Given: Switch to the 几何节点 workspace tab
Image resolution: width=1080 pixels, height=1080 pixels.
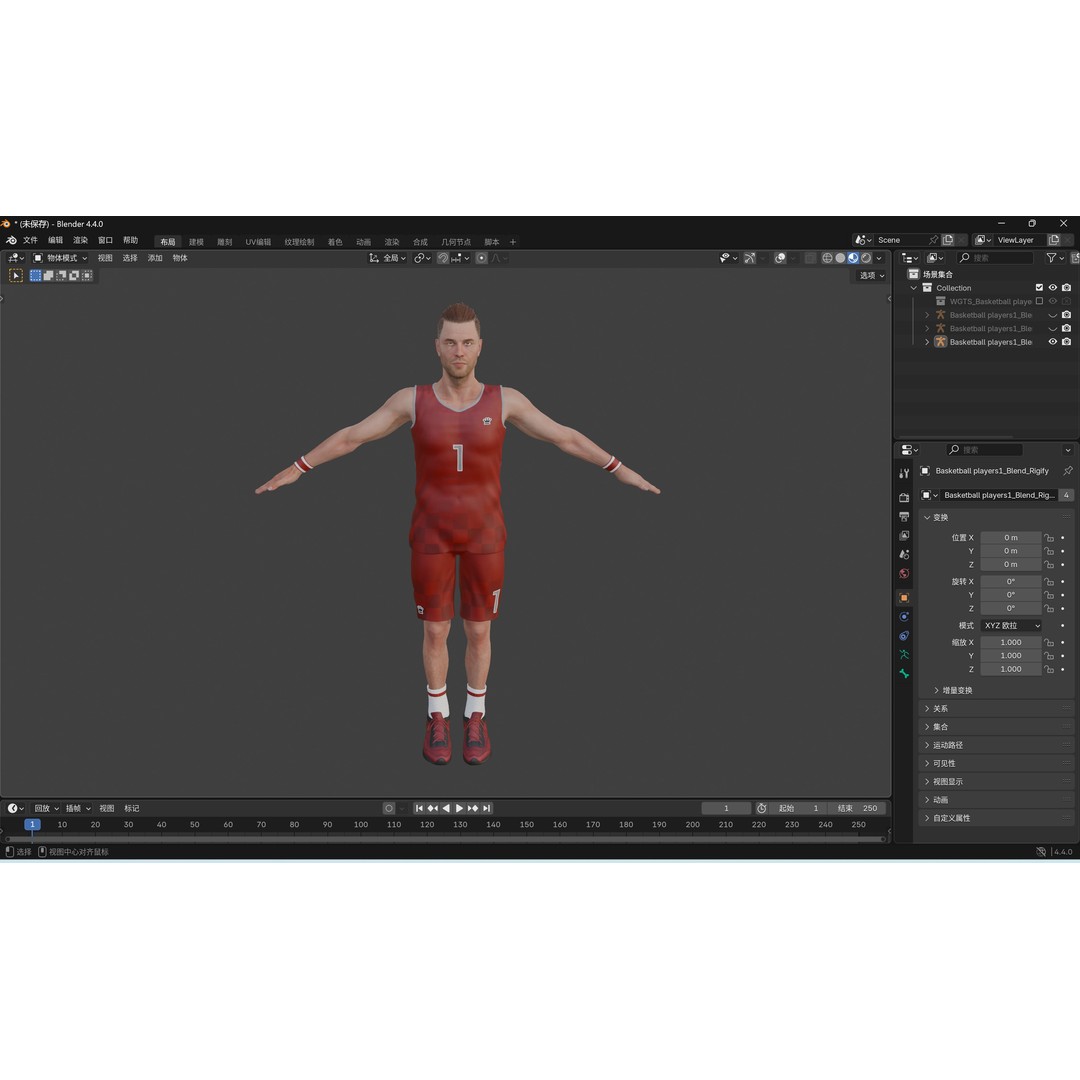Looking at the screenshot, I should point(456,242).
